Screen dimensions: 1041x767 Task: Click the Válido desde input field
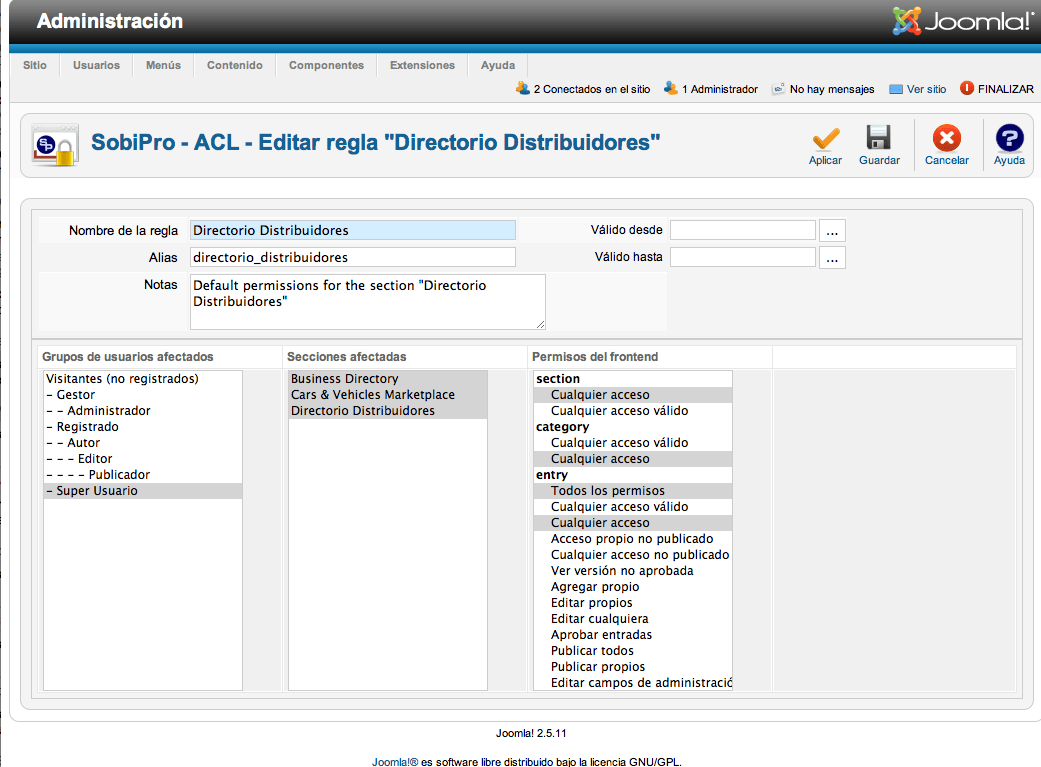click(742, 230)
